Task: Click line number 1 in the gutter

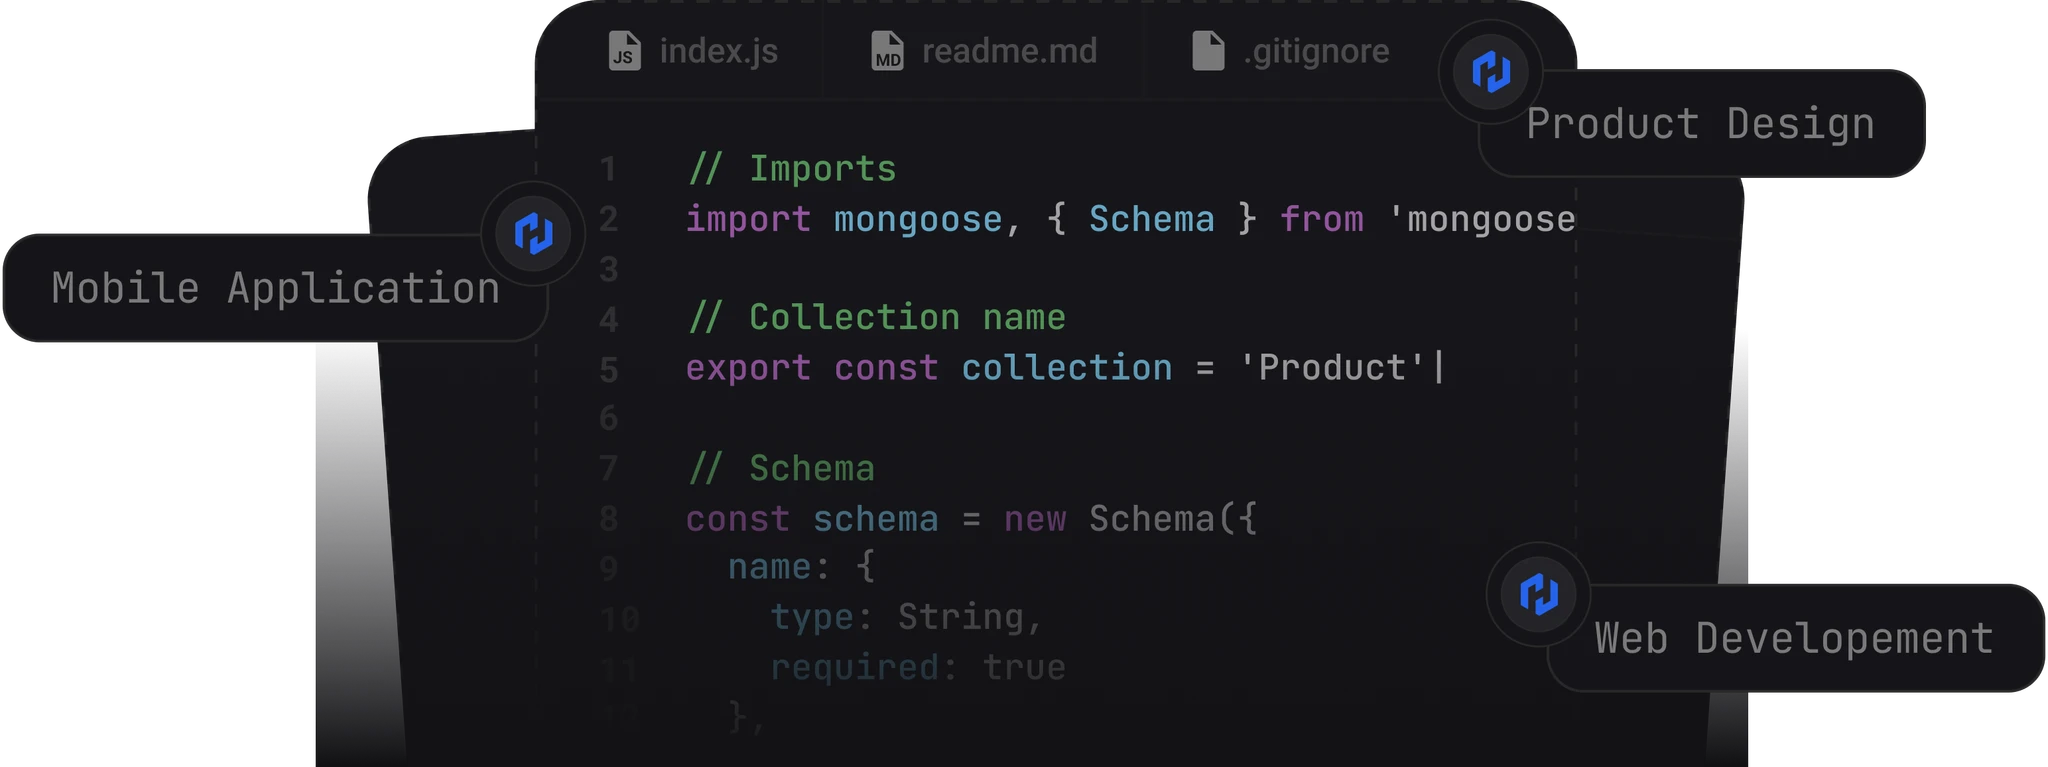Action: coord(608,169)
